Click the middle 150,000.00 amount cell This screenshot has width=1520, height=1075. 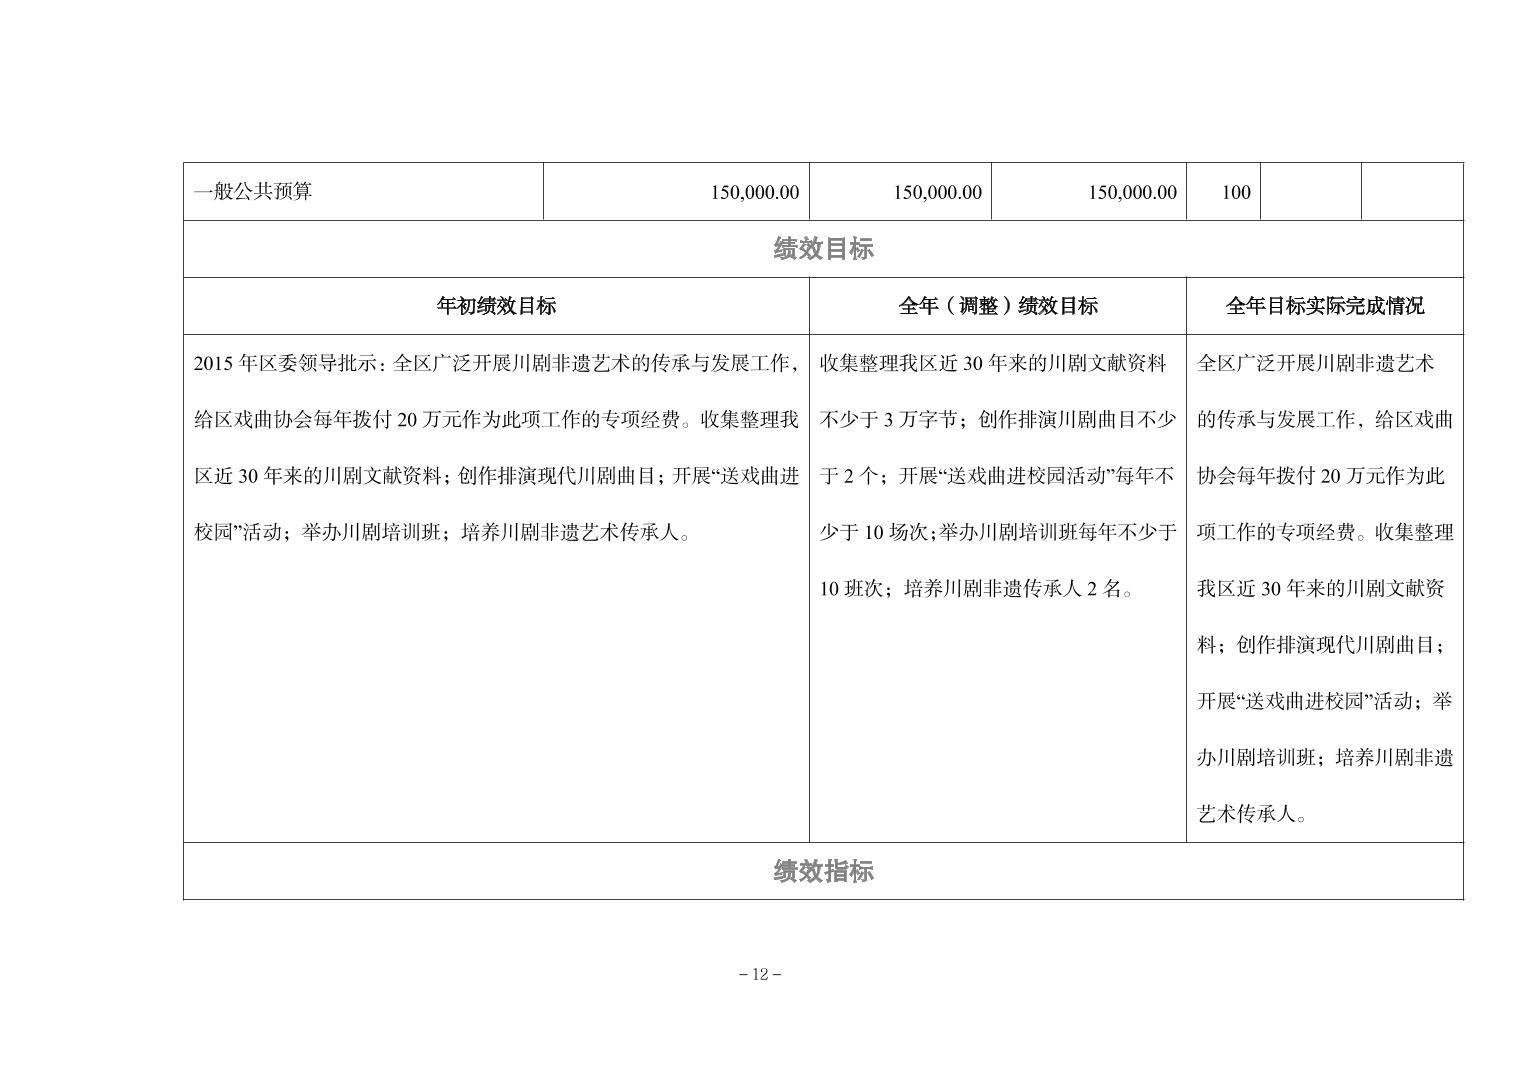click(x=936, y=192)
